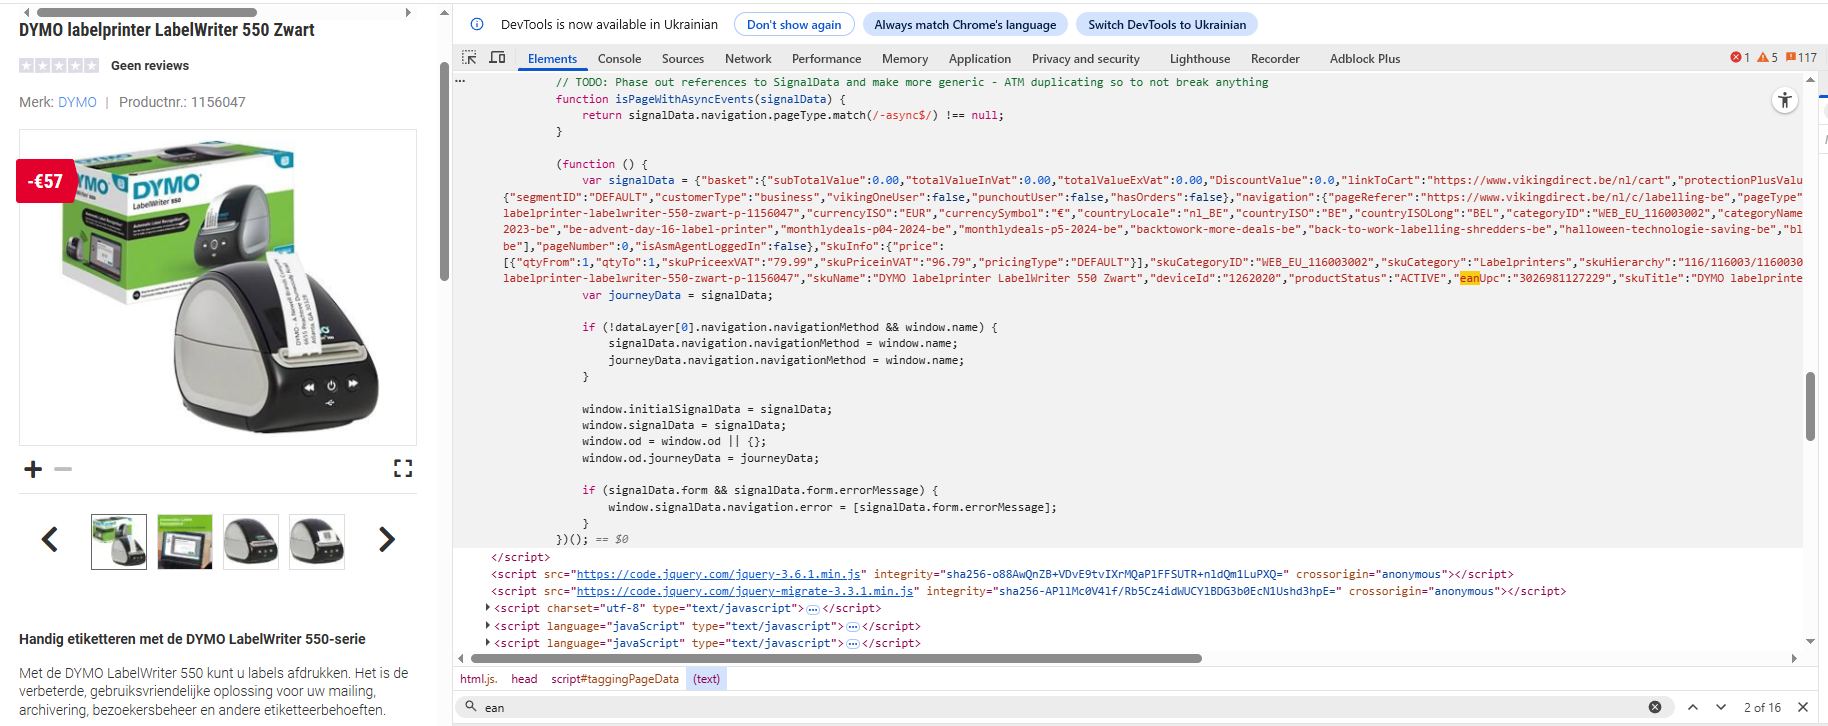Screen dimensions: 1828x726
Task: Click the three-dot gutter icon in Elements tree
Action: click(460, 81)
